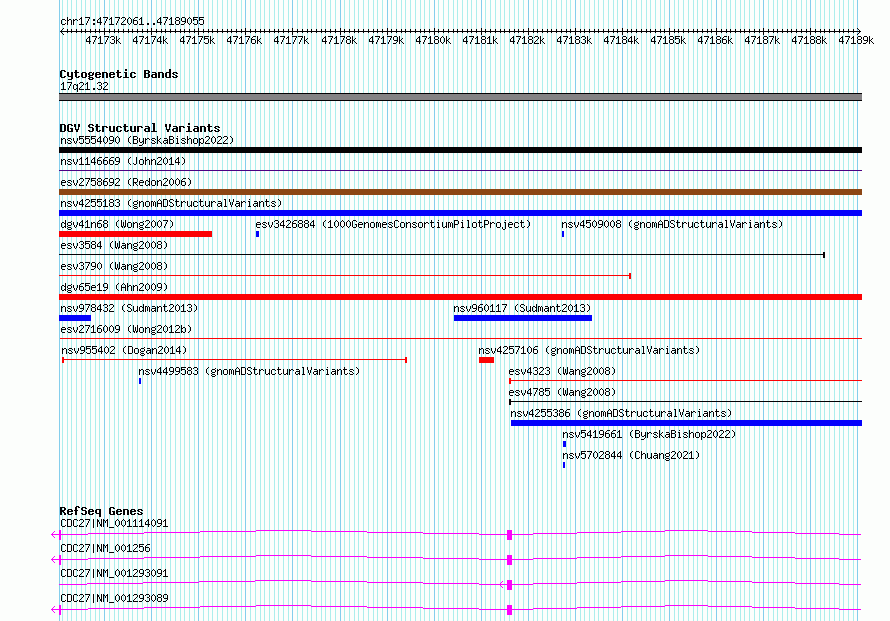Click the small red nsv4257106 block
890x621 pixels.
(x=486, y=360)
